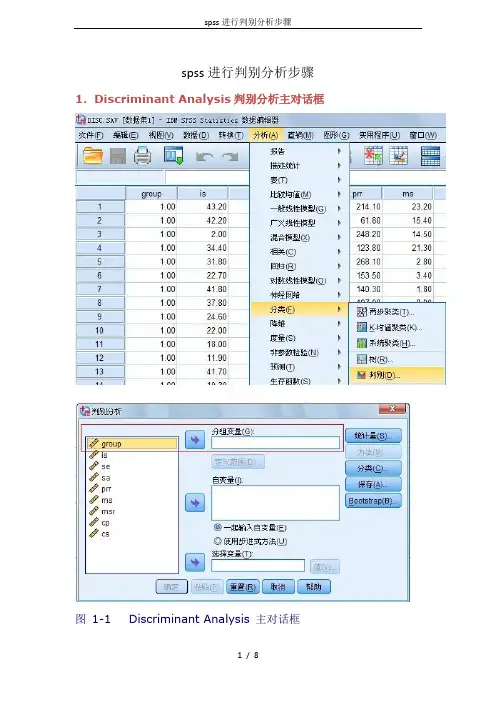
Task: Expand the 一般线性模型(G) submenu
Action: (x=299, y=209)
